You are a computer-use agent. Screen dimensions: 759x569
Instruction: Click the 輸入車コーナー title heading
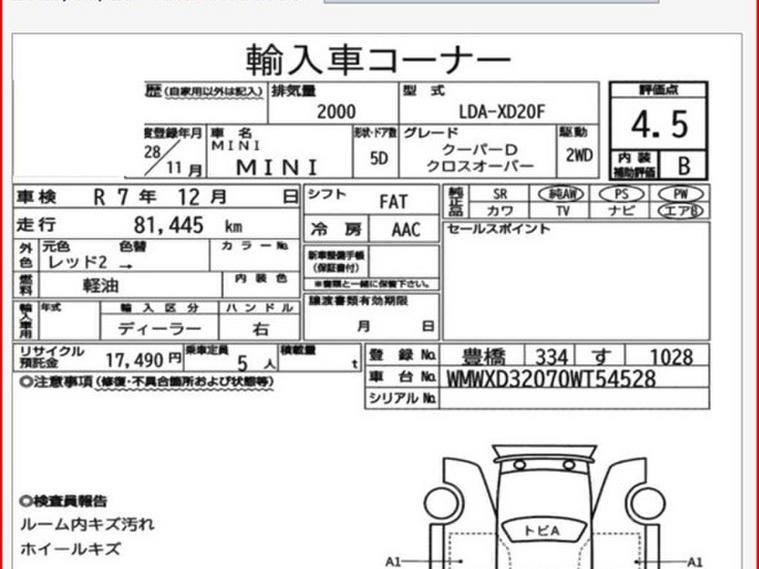(379, 60)
